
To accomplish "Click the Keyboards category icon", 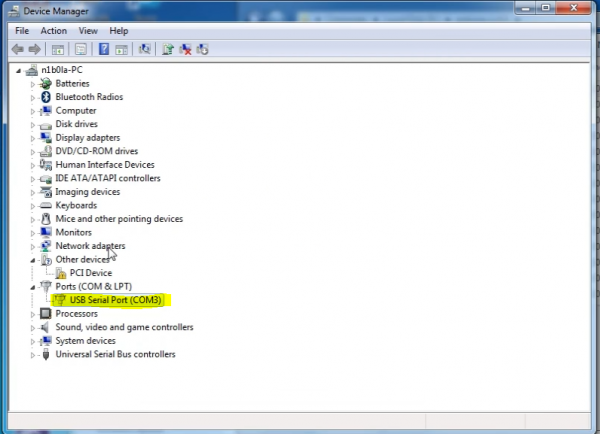I will pos(46,206).
